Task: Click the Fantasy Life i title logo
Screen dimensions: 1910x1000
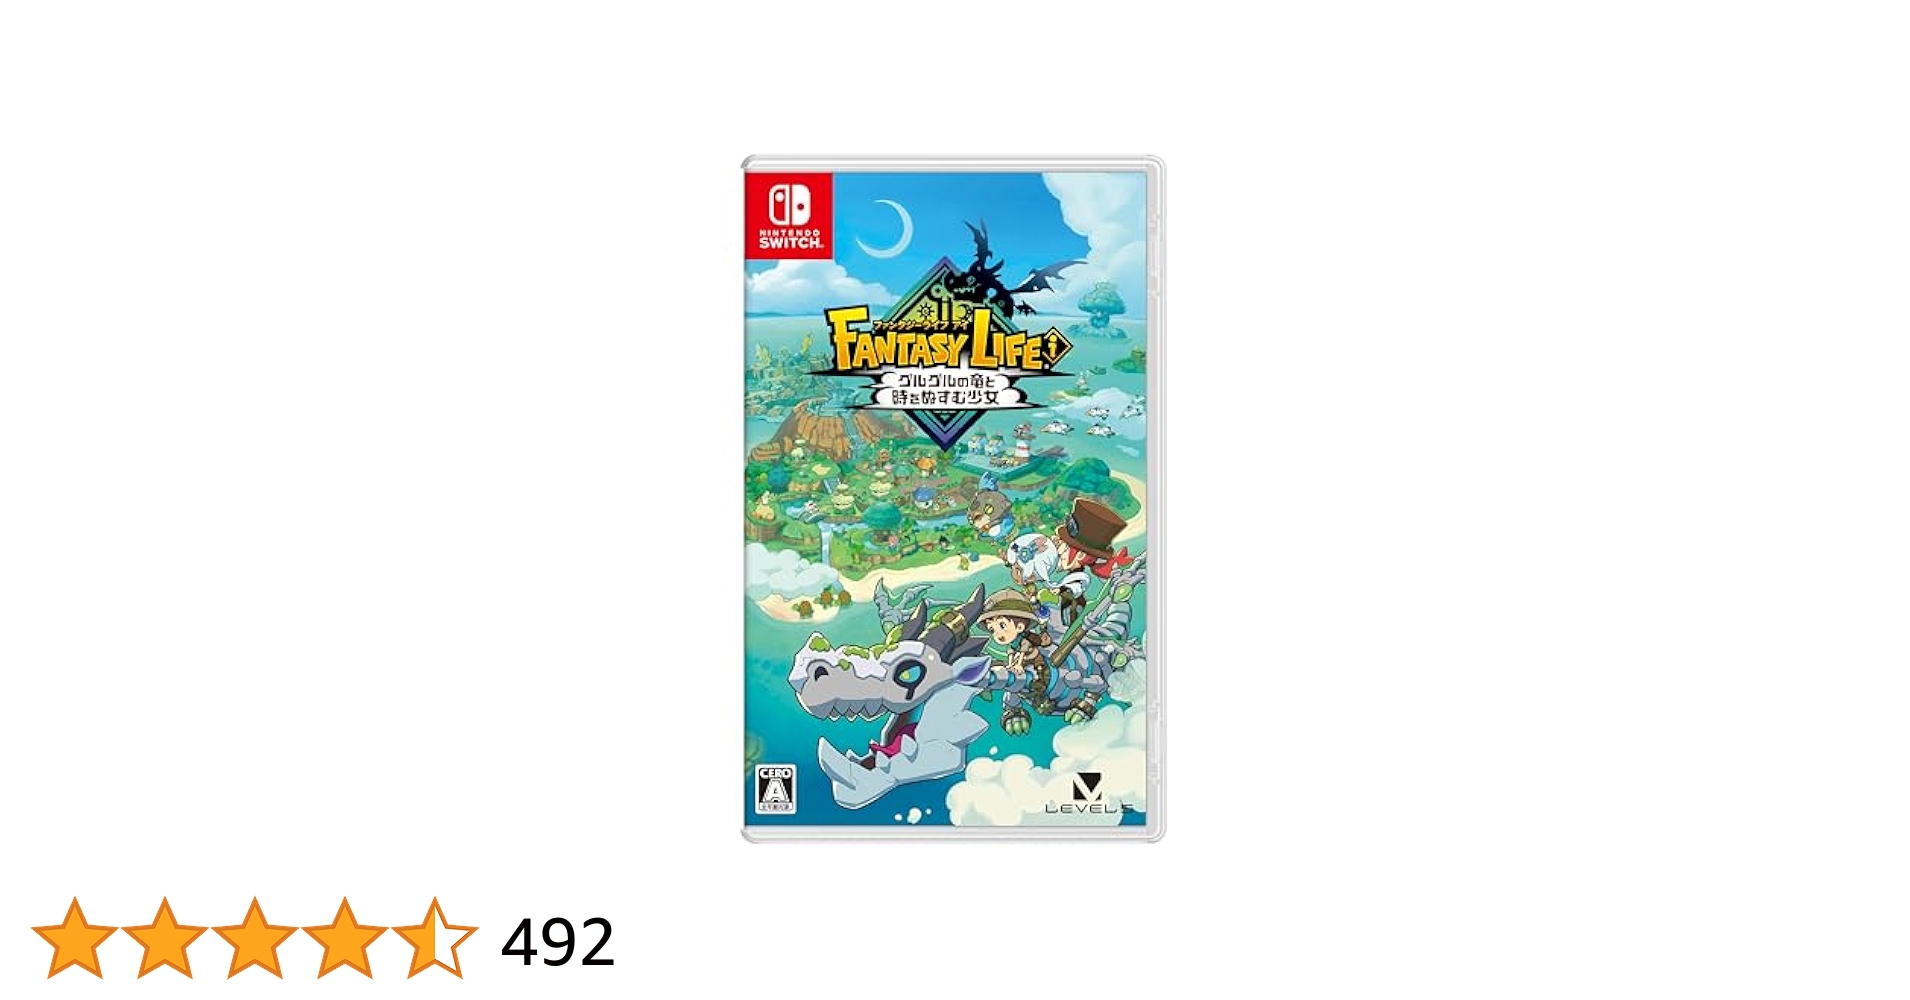Action: point(947,338)
